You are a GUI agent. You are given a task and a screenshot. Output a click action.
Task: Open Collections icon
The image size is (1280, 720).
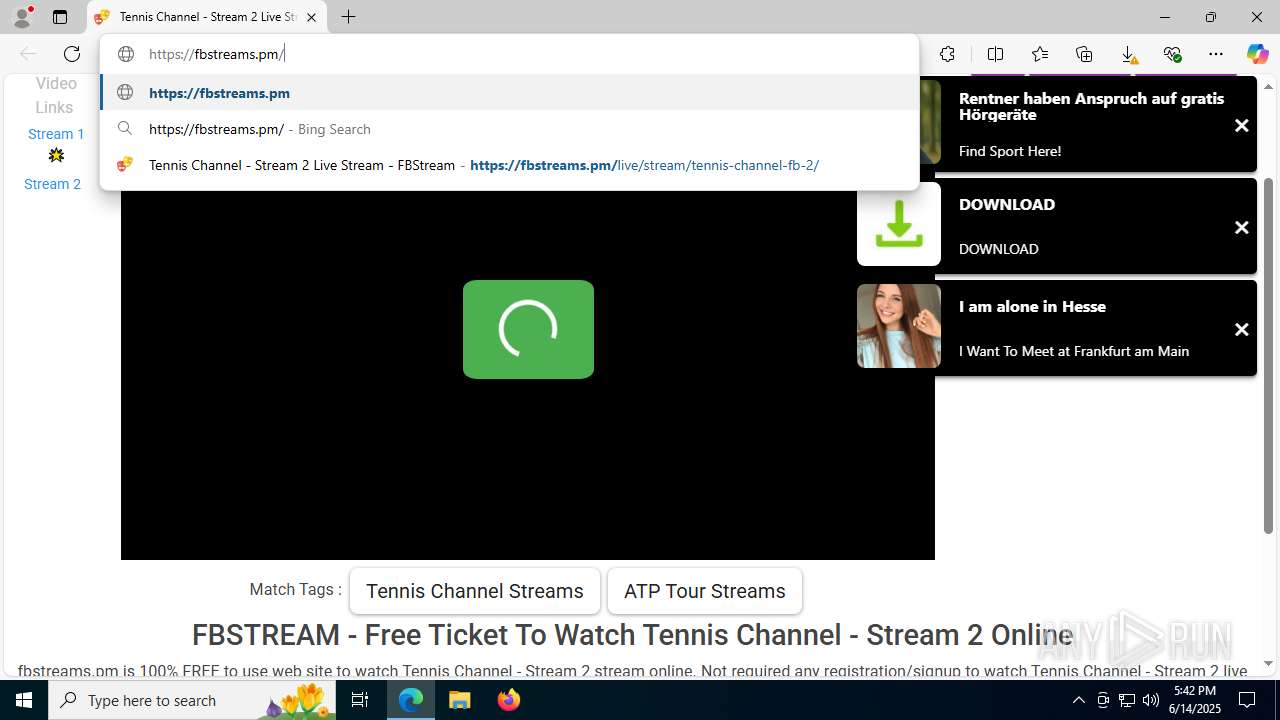(x=1084, y=54)
